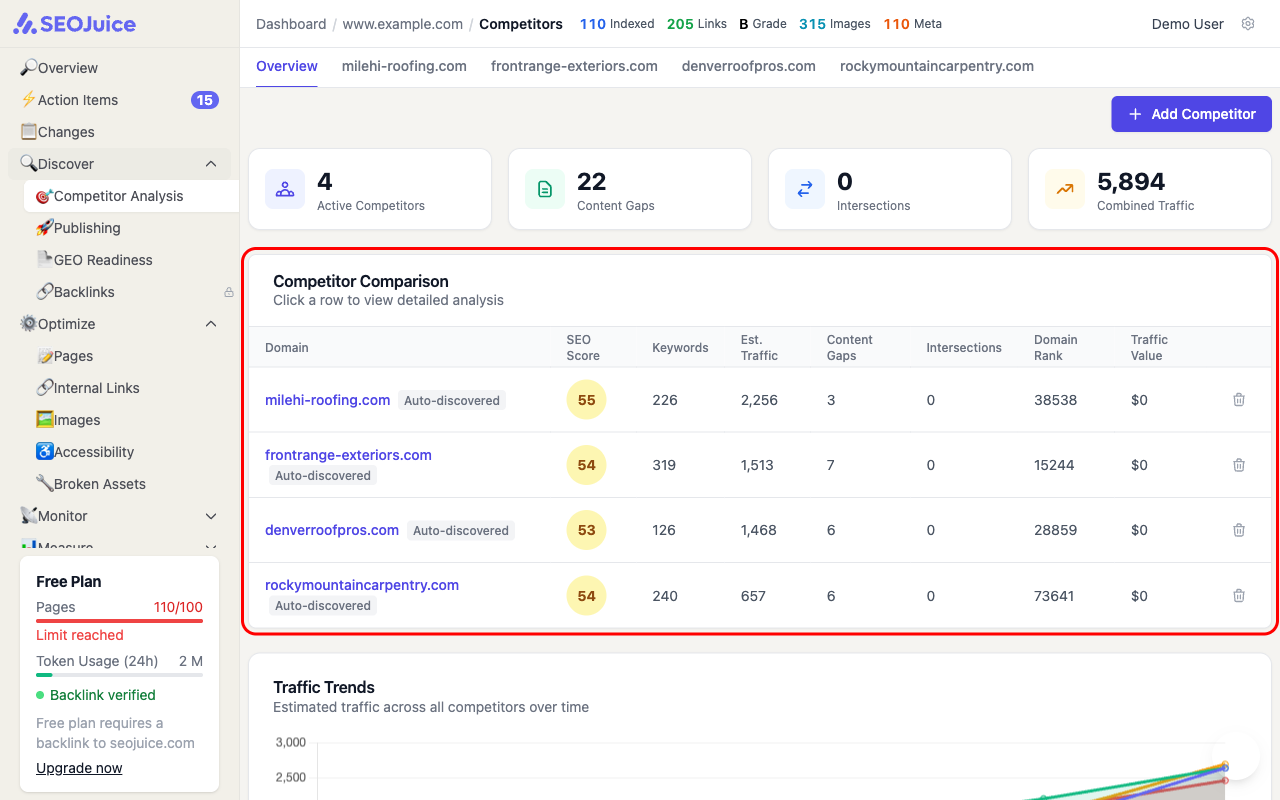Image resolution: width=1280 pixels, height=800 pixels.
Task: Click the 315 Images stat
Action: coord(835,24)
